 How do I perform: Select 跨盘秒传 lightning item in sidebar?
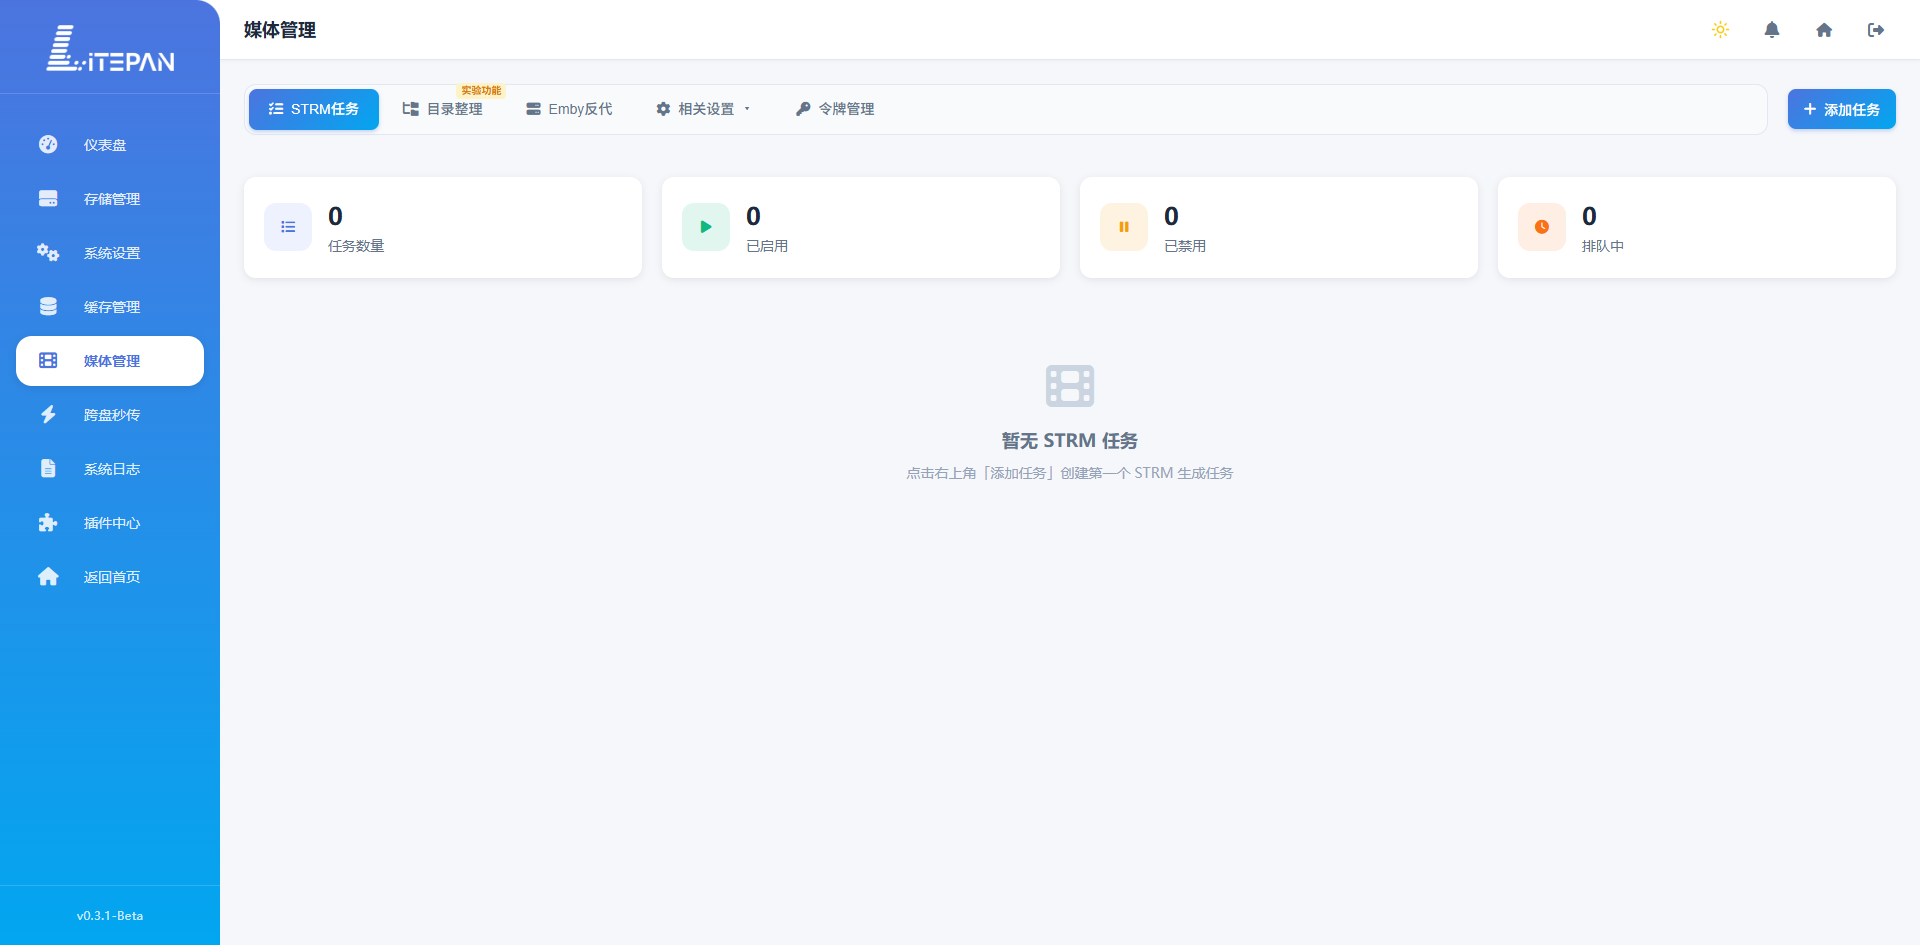(x=110, y=415)
